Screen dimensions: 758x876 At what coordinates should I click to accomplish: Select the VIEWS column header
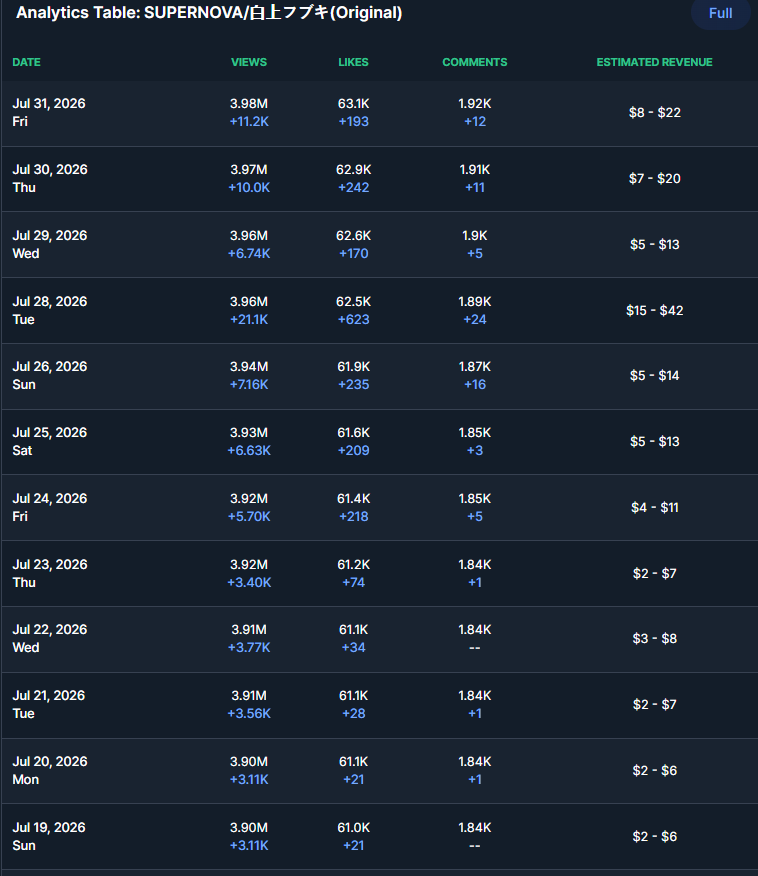[249, 62]
